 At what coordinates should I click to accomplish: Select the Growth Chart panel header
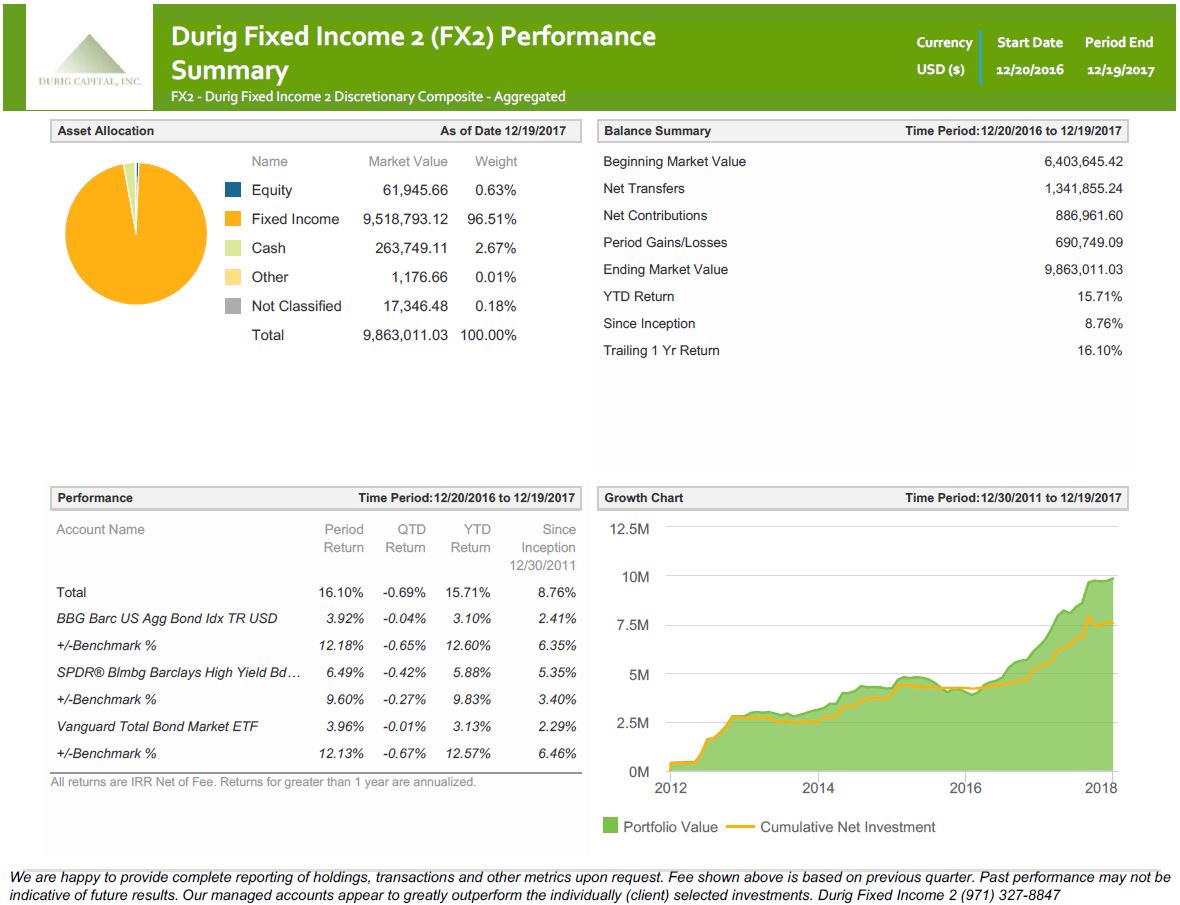pos(862,498)
